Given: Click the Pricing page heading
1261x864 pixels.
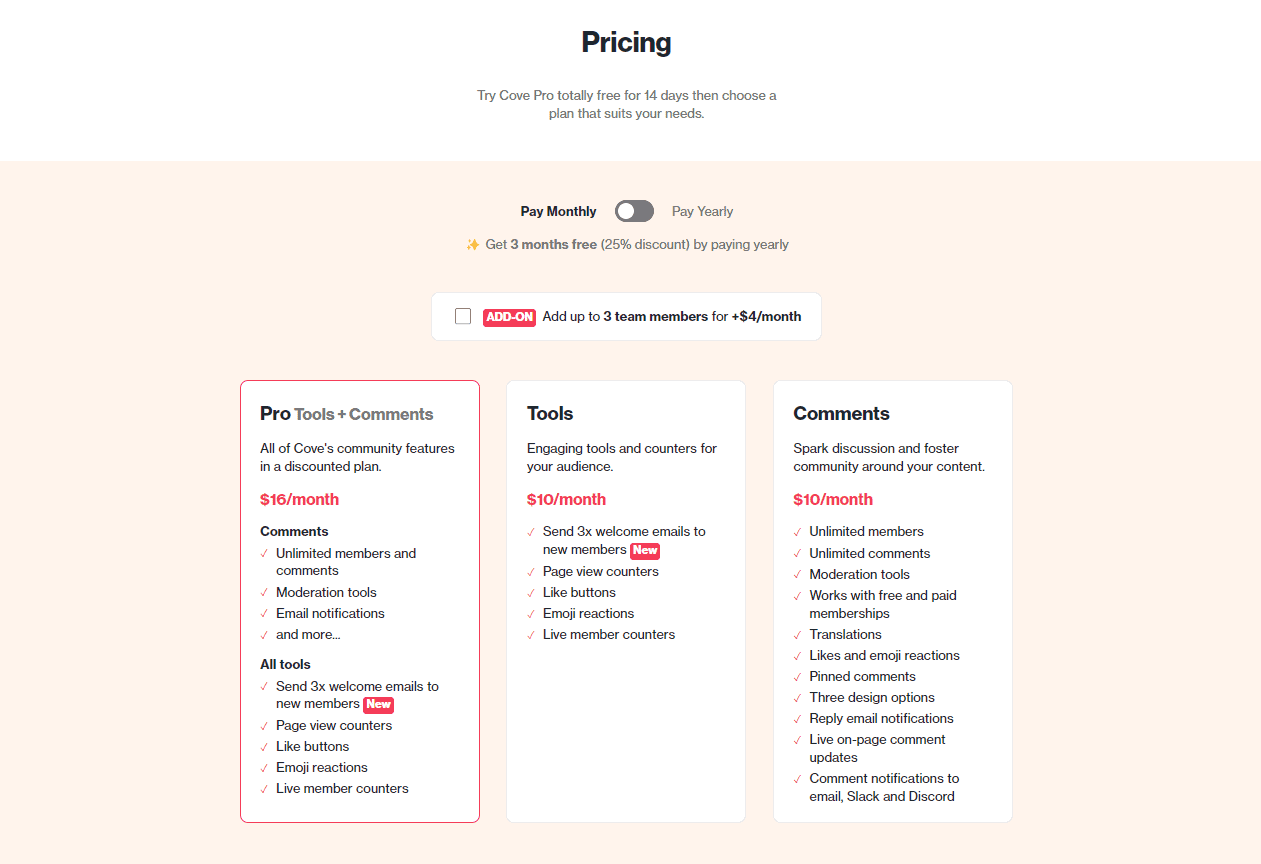Looking at the screenshot, I should tap(626, 42).
